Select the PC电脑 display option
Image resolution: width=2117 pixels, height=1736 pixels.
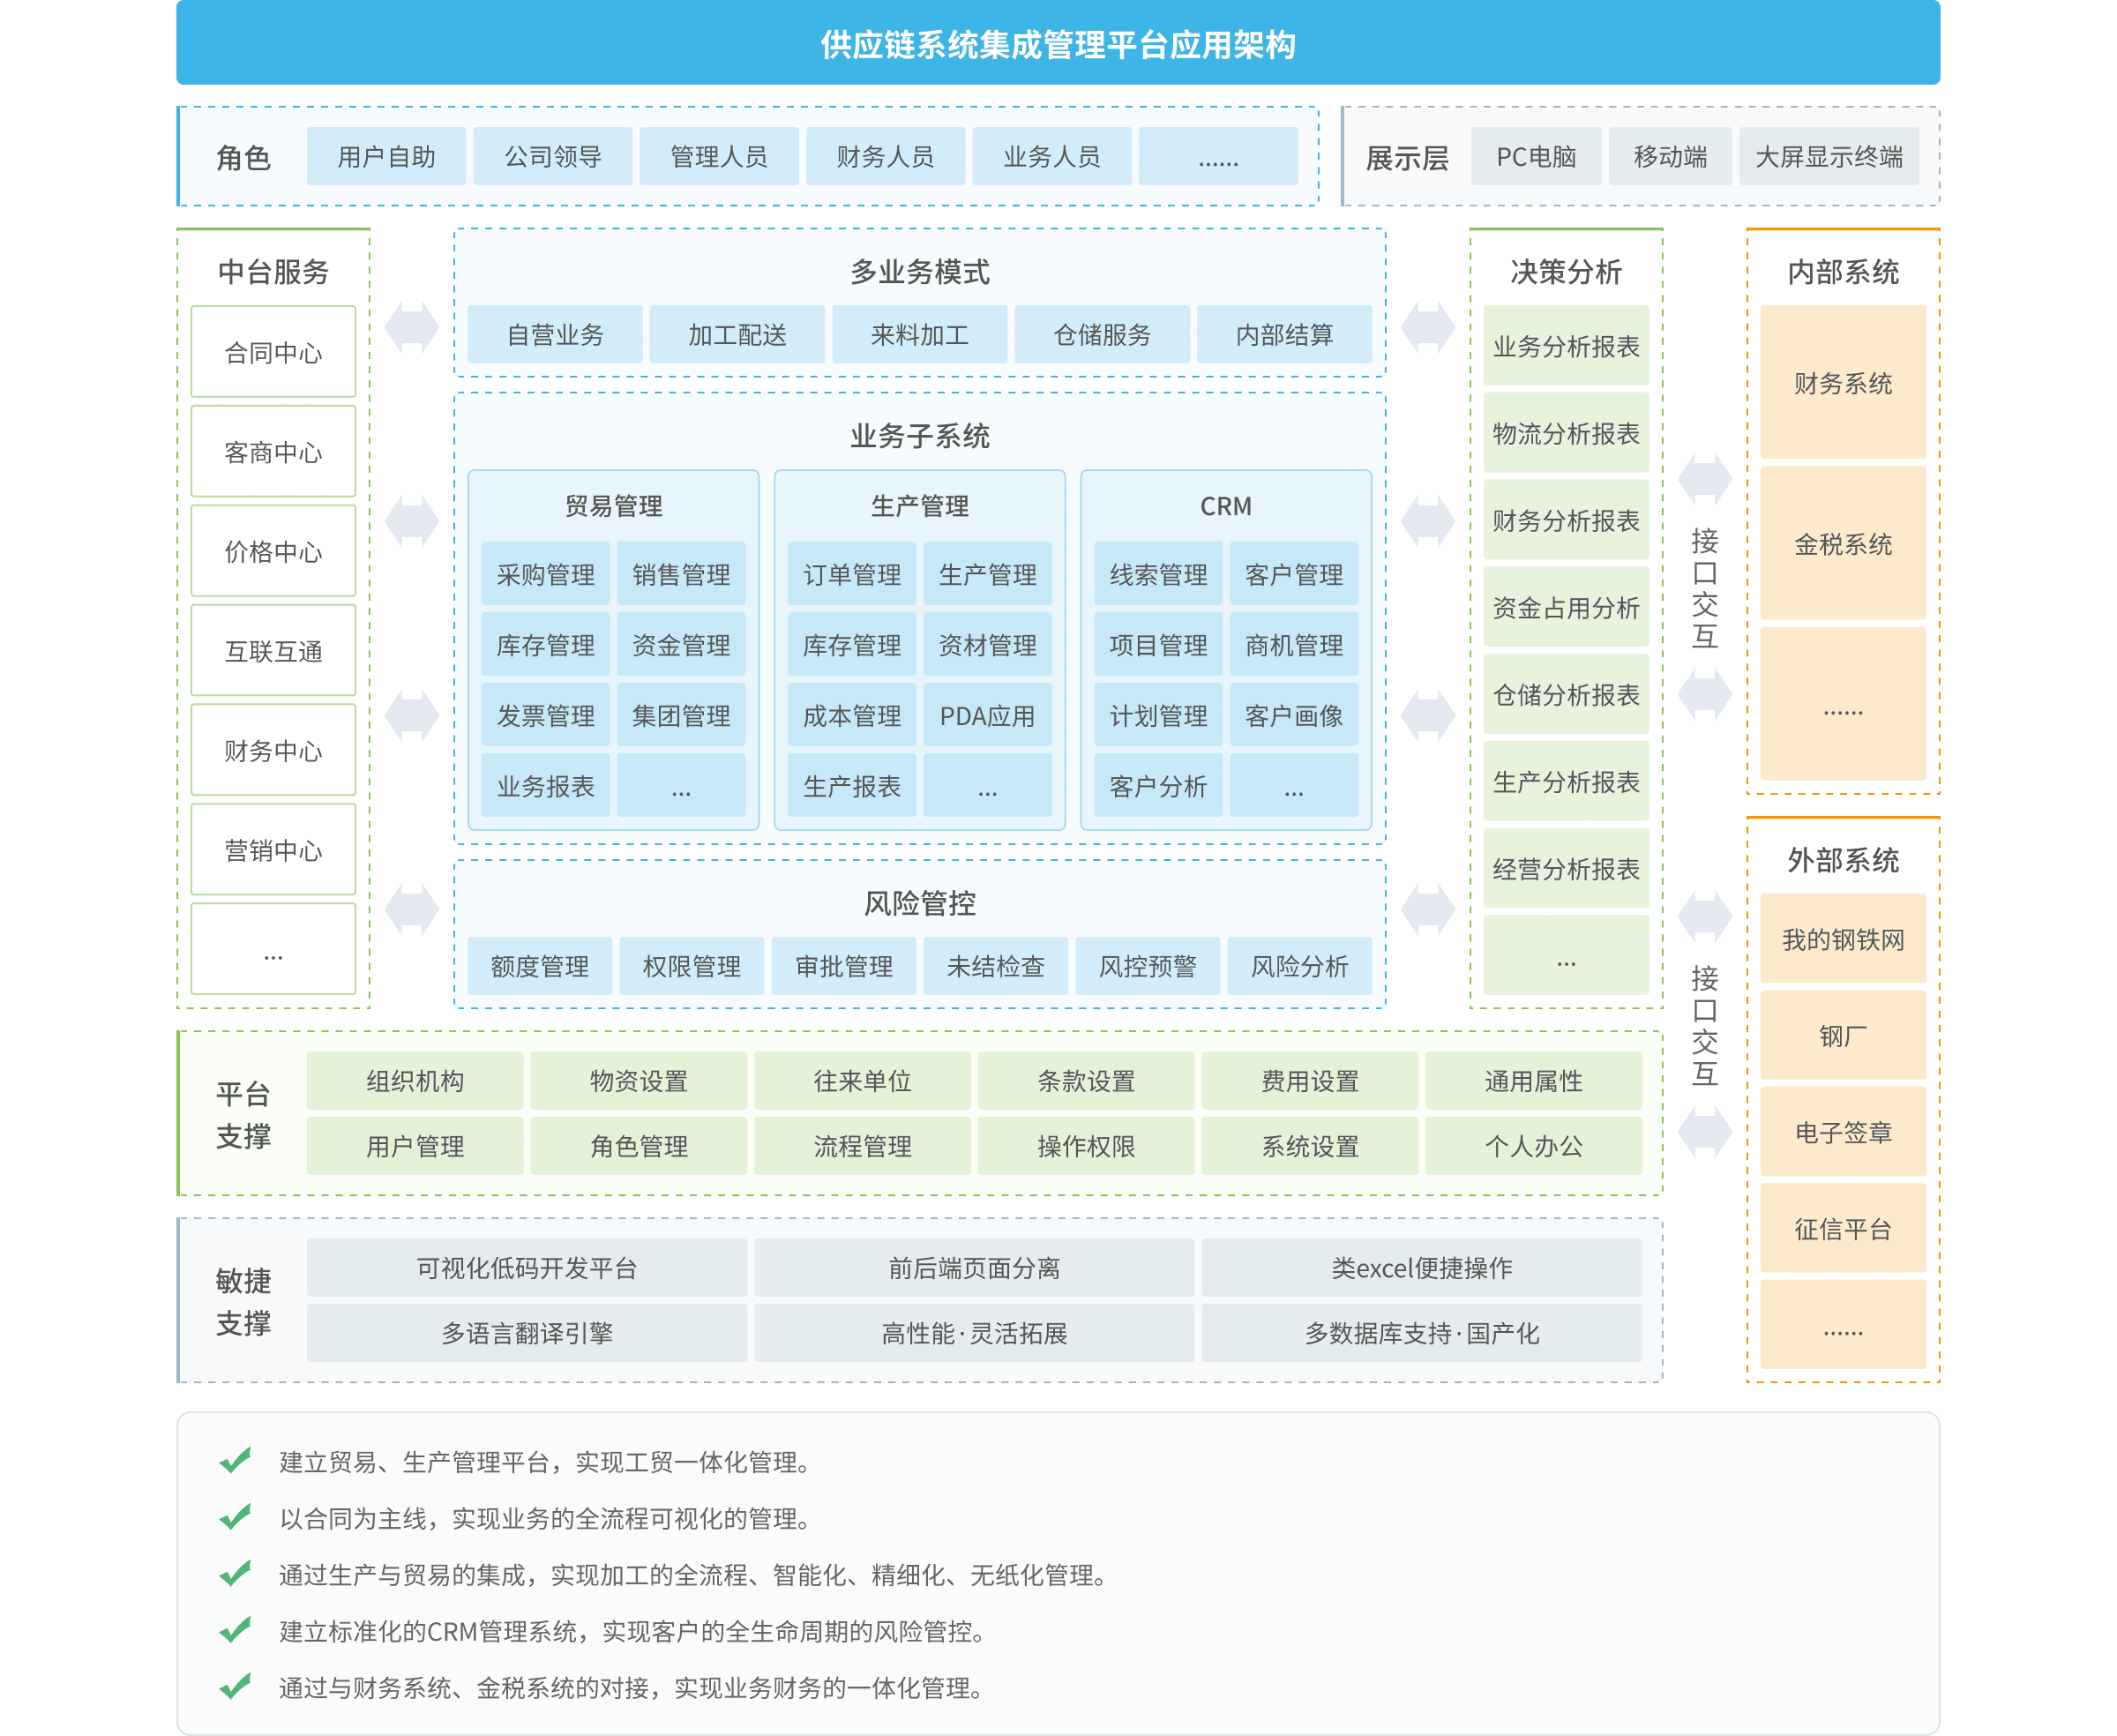point(1536,157)
